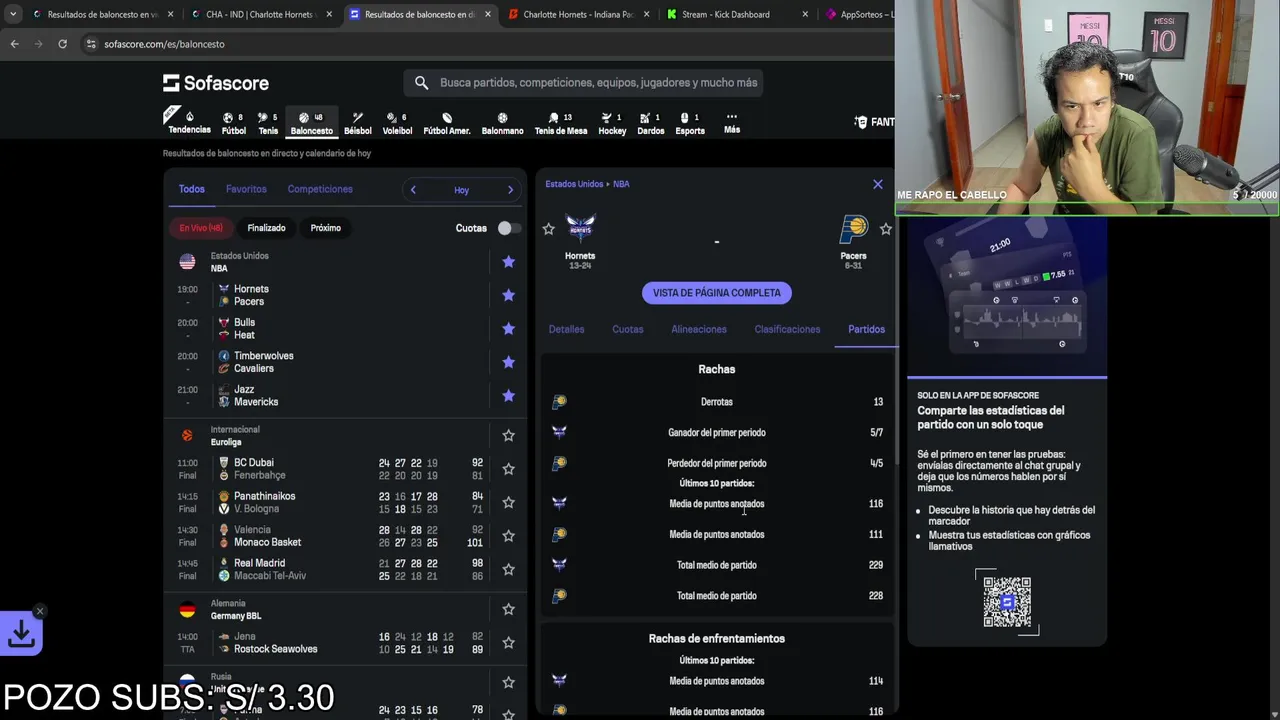Screen dimensions: 1280x720
Task: Favorite the Pacers team star
Action: point(885,229)
